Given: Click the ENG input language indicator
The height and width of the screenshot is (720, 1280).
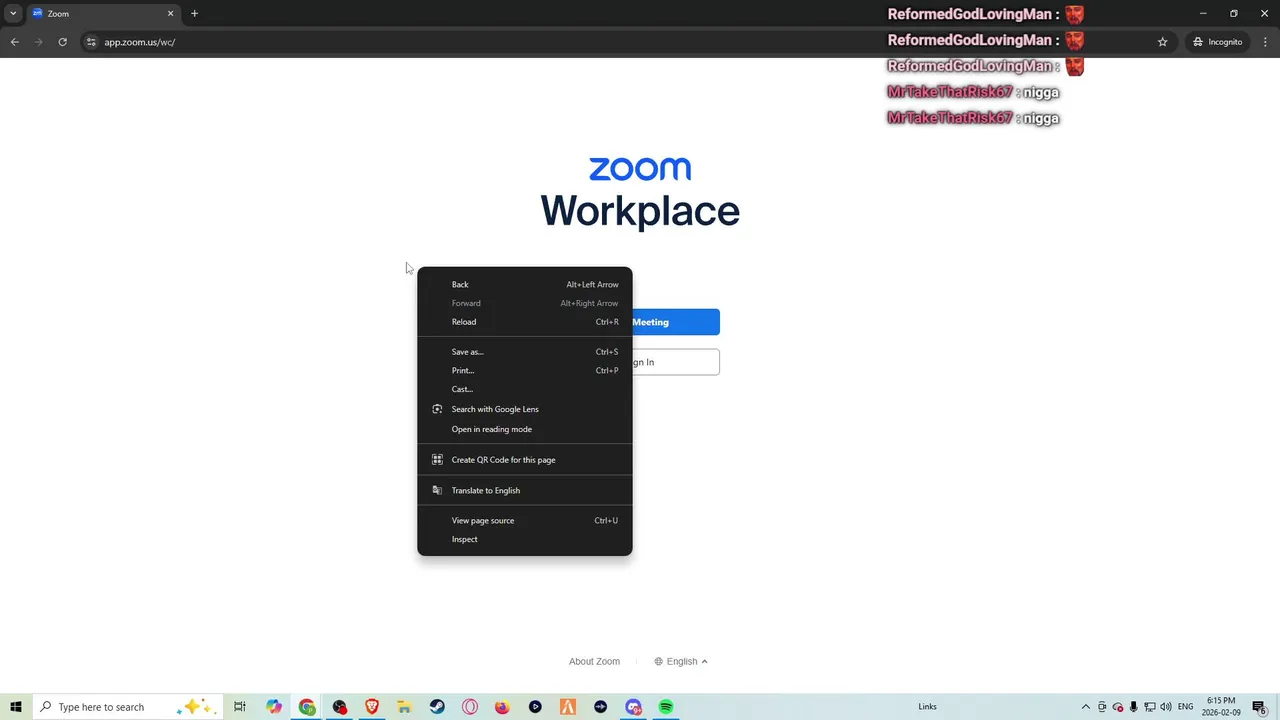Looking at the screenshot, I should [x=1185, y=707].
